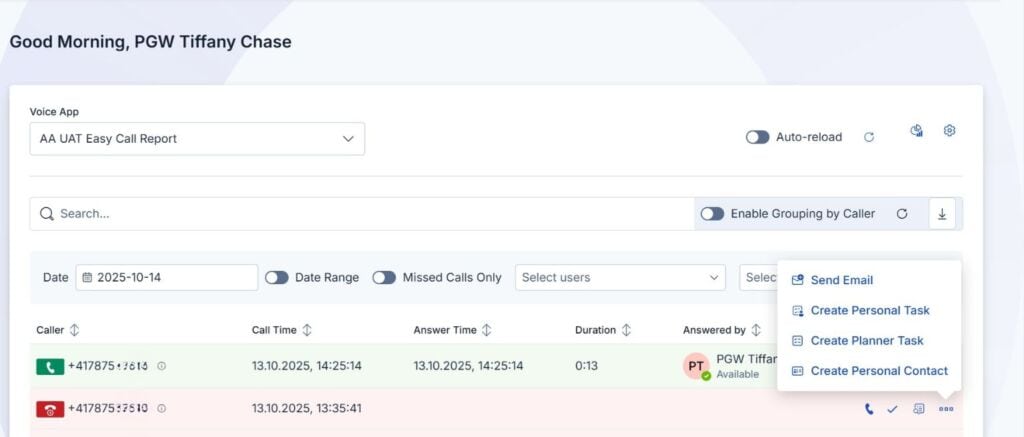Toggle the Auto-reload switch
1024x437 pixels.
pos(758,137)
